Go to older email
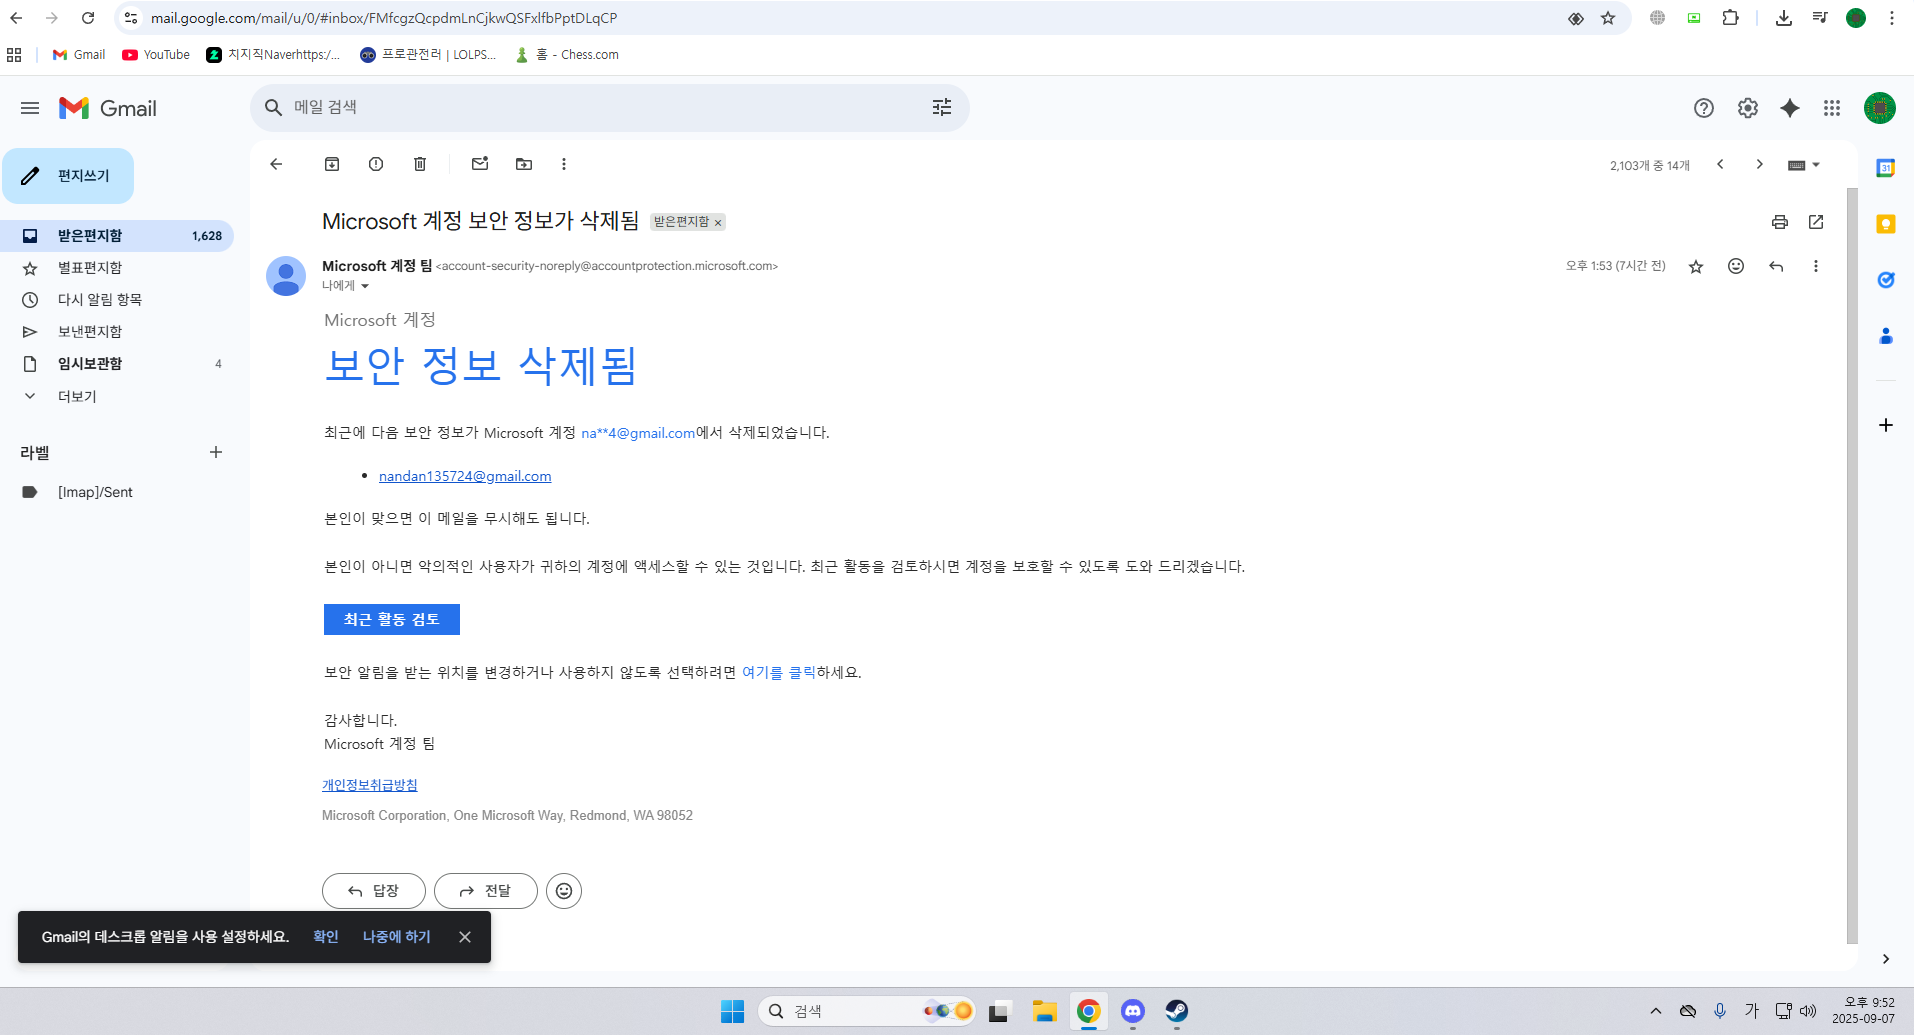 click(1760, 165)
